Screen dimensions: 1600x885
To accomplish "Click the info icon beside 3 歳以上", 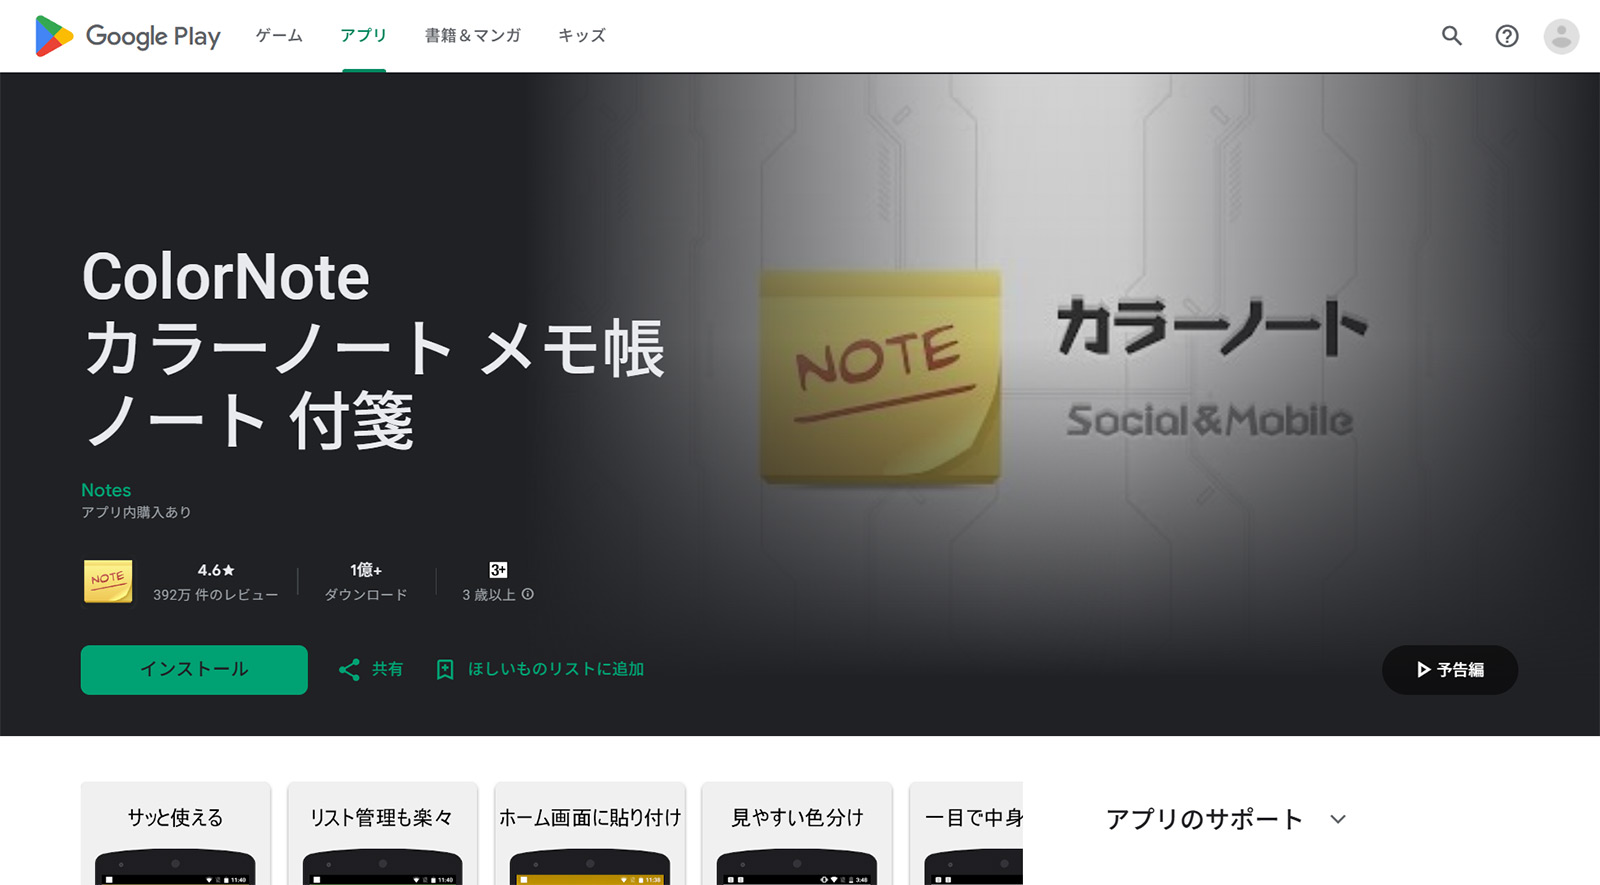I will pyautogui.click(x=527, y=594).
